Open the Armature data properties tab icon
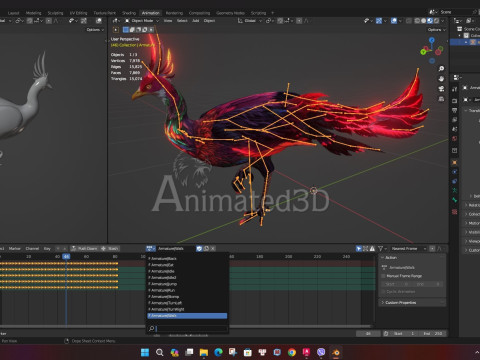This screenshot has width=480, height=360. coord(455,190)
